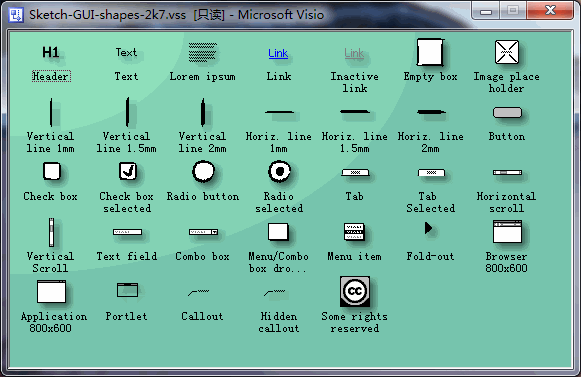Click the "Text field" label text

127,256
